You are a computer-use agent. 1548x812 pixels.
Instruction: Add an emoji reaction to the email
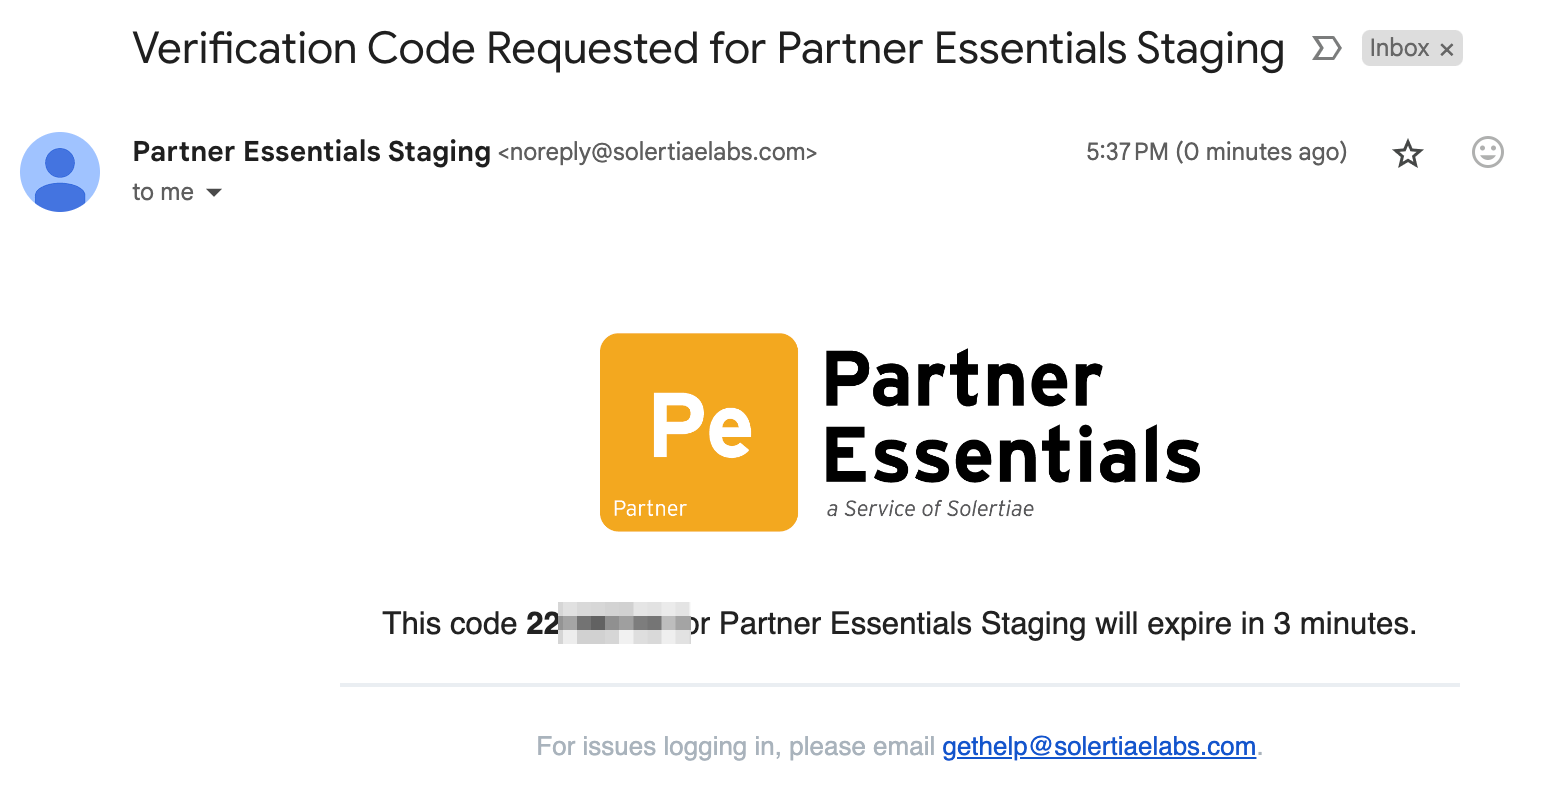pos(1487,152)
